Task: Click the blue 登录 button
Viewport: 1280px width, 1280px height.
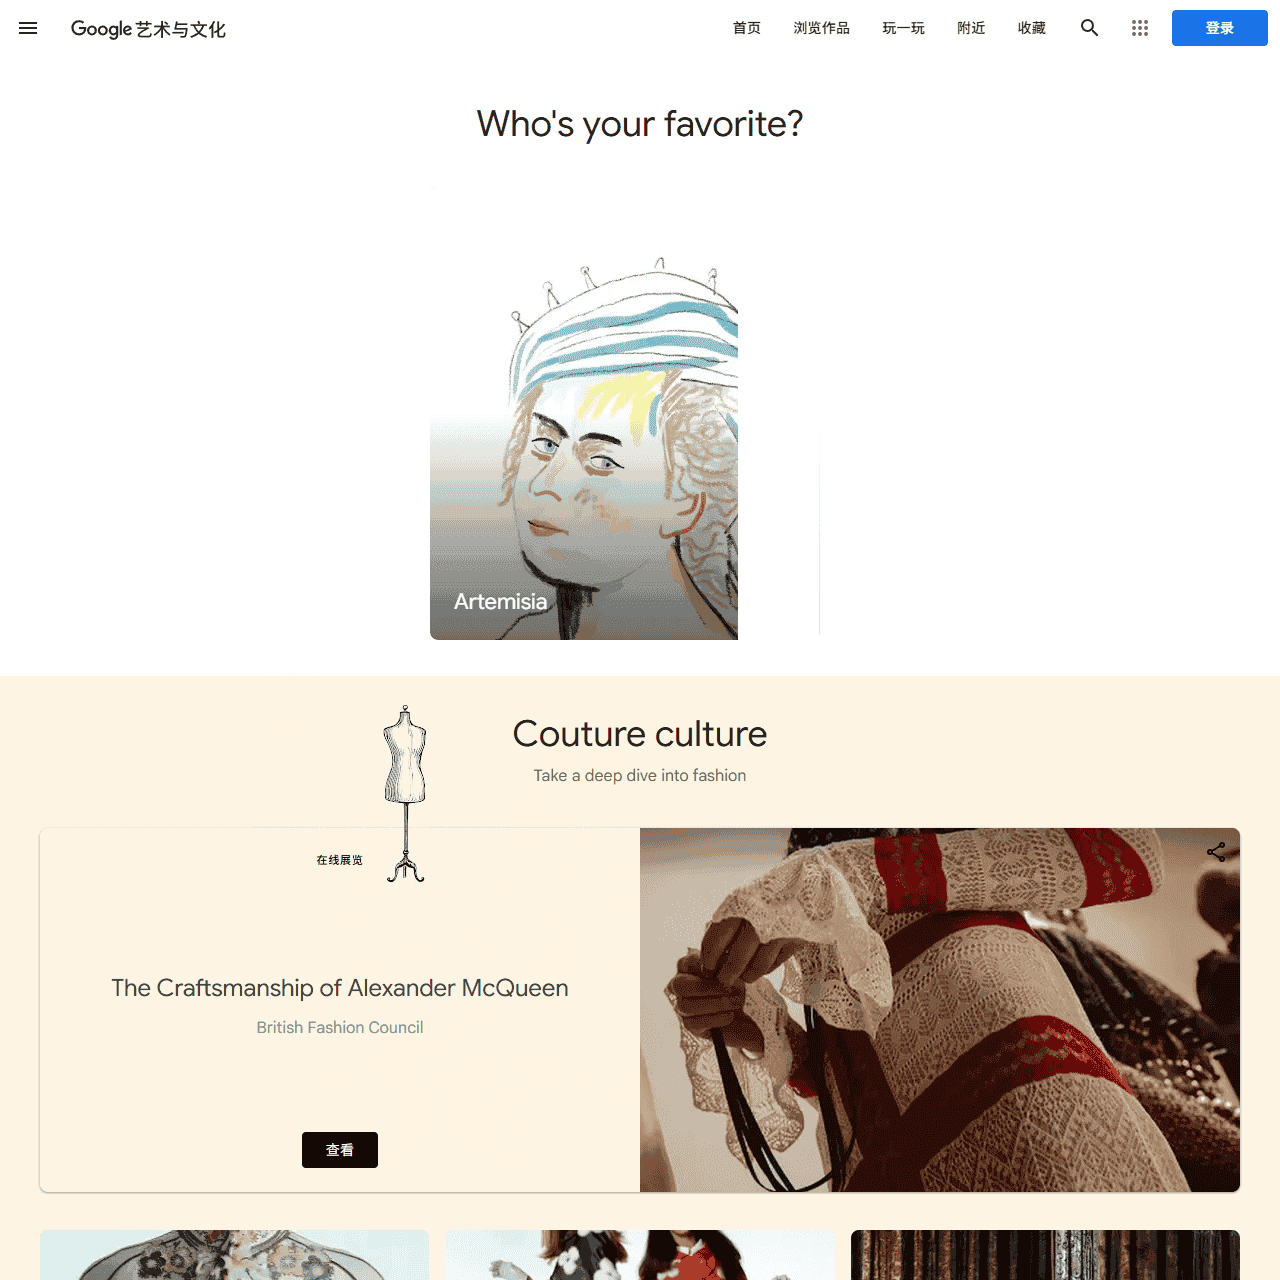Action: point(1220,28)
